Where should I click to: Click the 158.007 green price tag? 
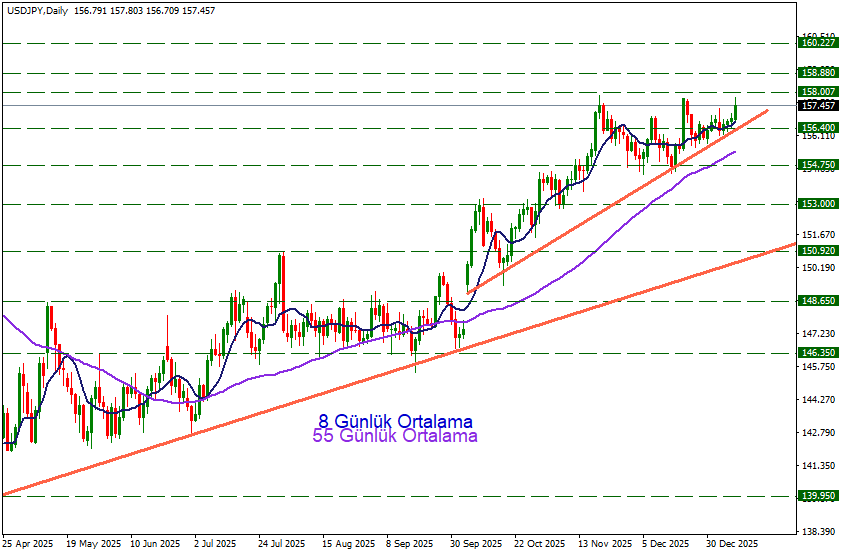818,91
